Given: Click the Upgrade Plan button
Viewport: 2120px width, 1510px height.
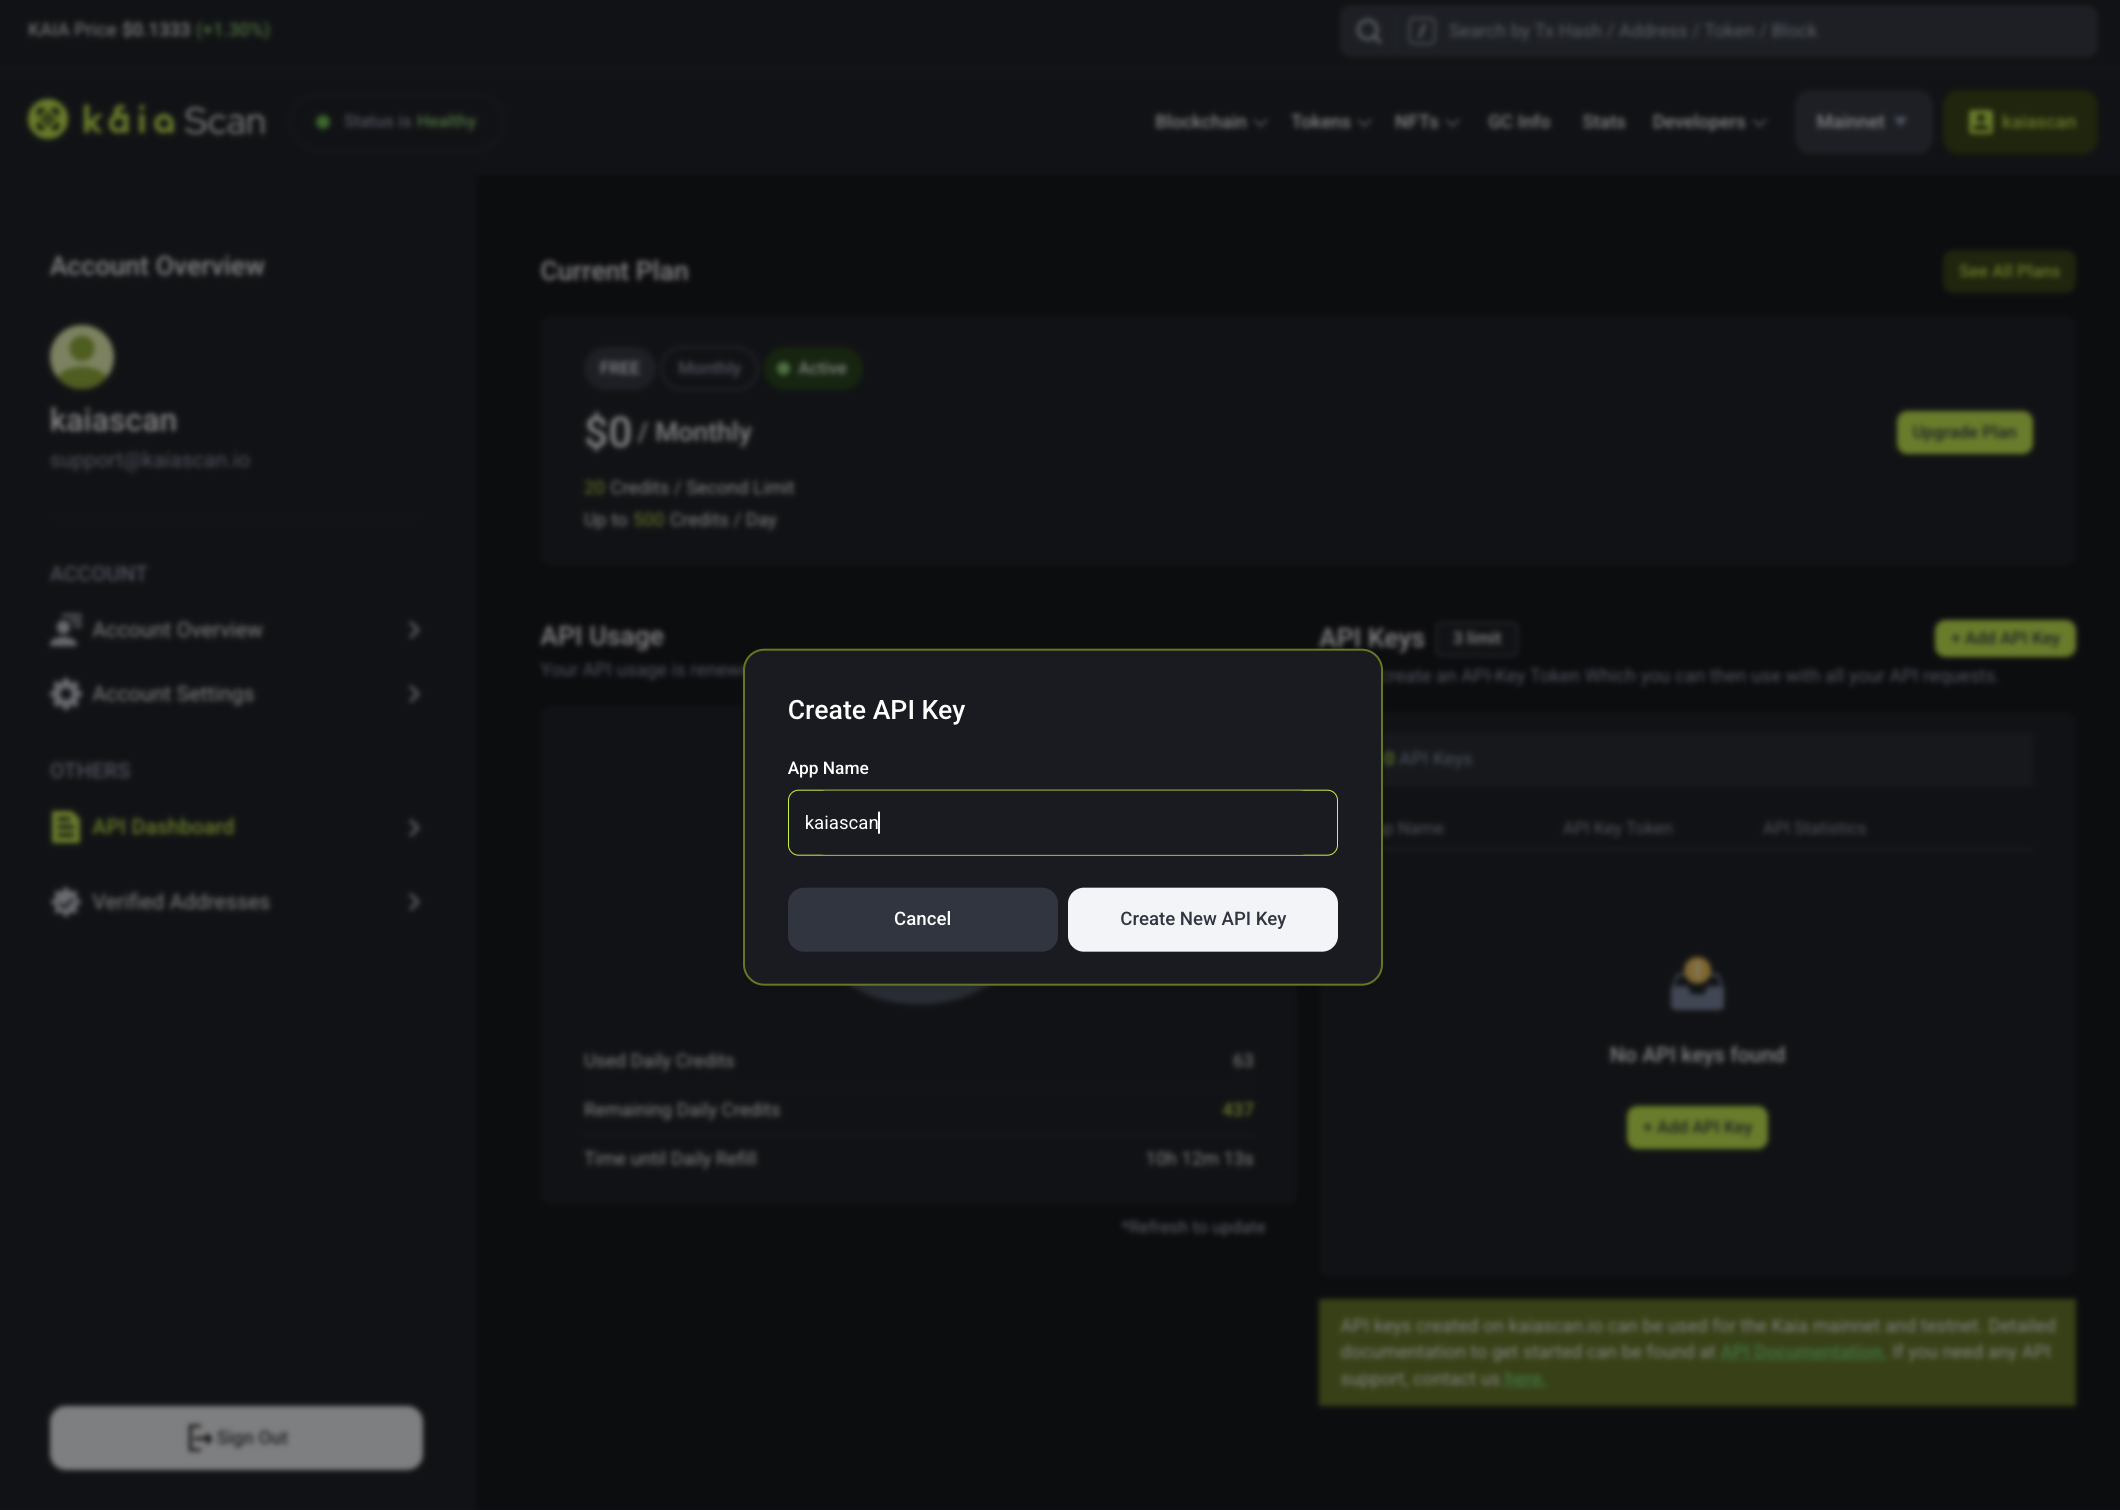Looking at the screenshot, I should coord(1964,432).
